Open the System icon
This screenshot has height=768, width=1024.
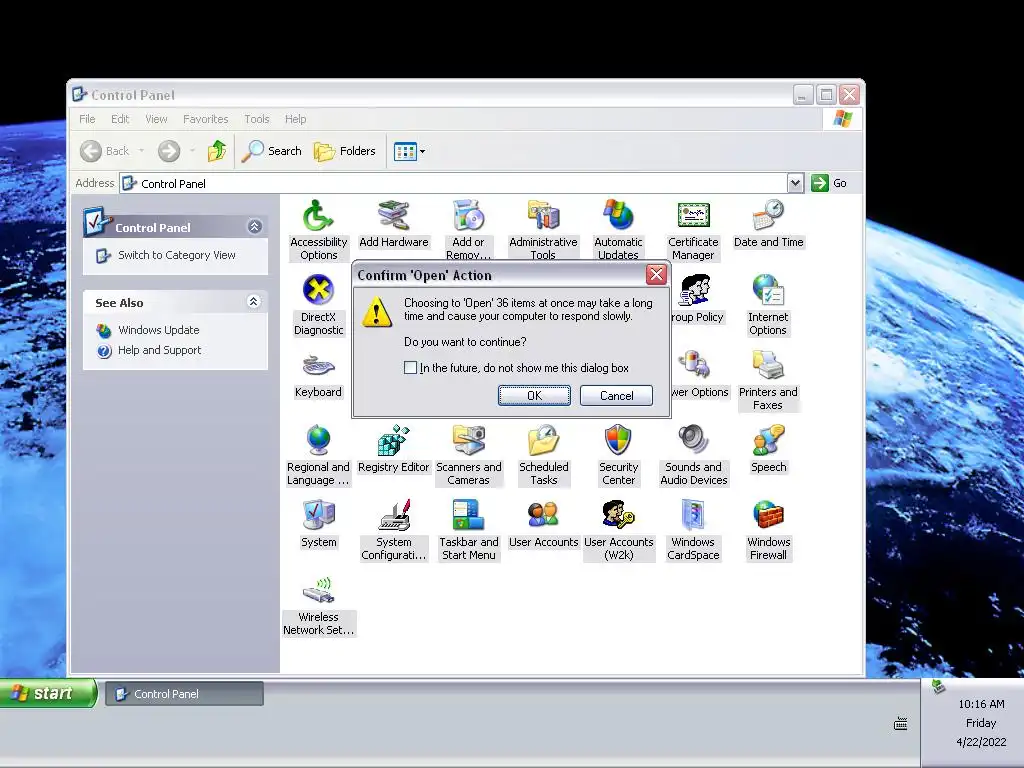[x=318, y=524]
